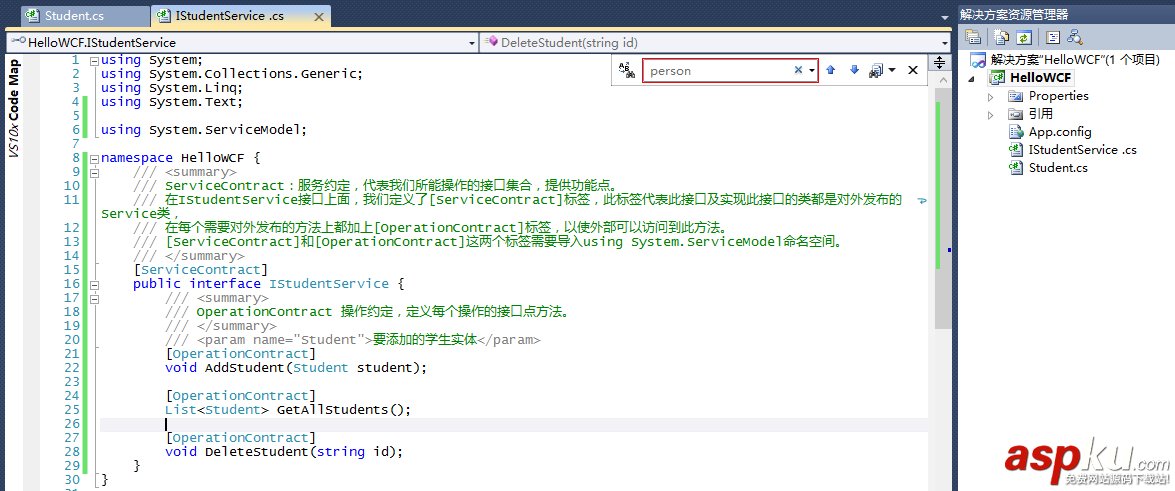Click the C# file icon on Student.cs tab
The height and width of the screenshot is (491, 1175).
point(32,15)
